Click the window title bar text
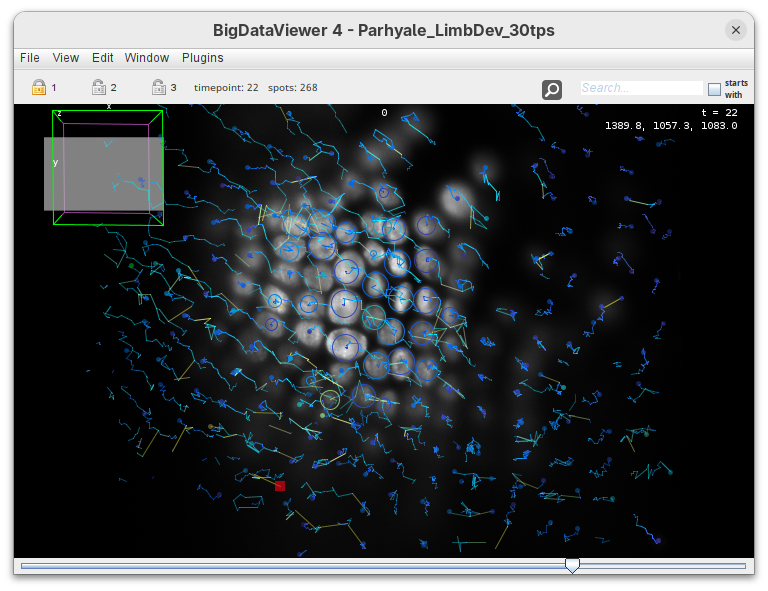The image size is (768, 591). tap(384, 30)
